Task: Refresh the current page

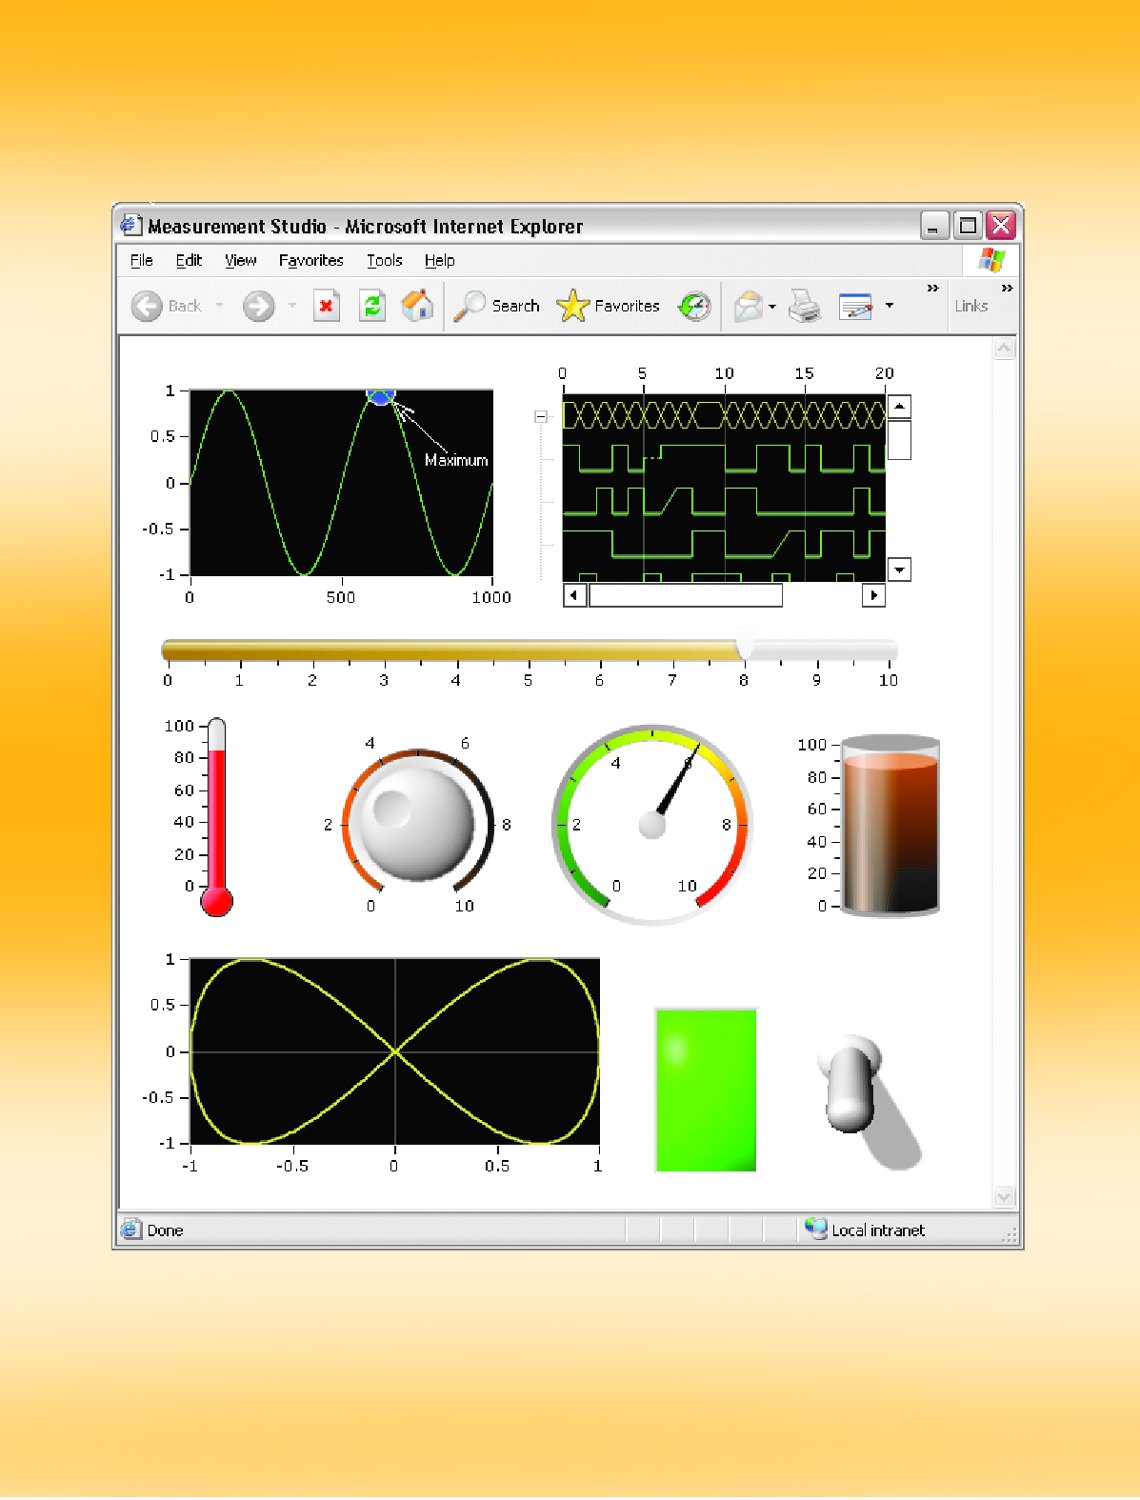Action: pyautogui.click(x=372, y=305)
